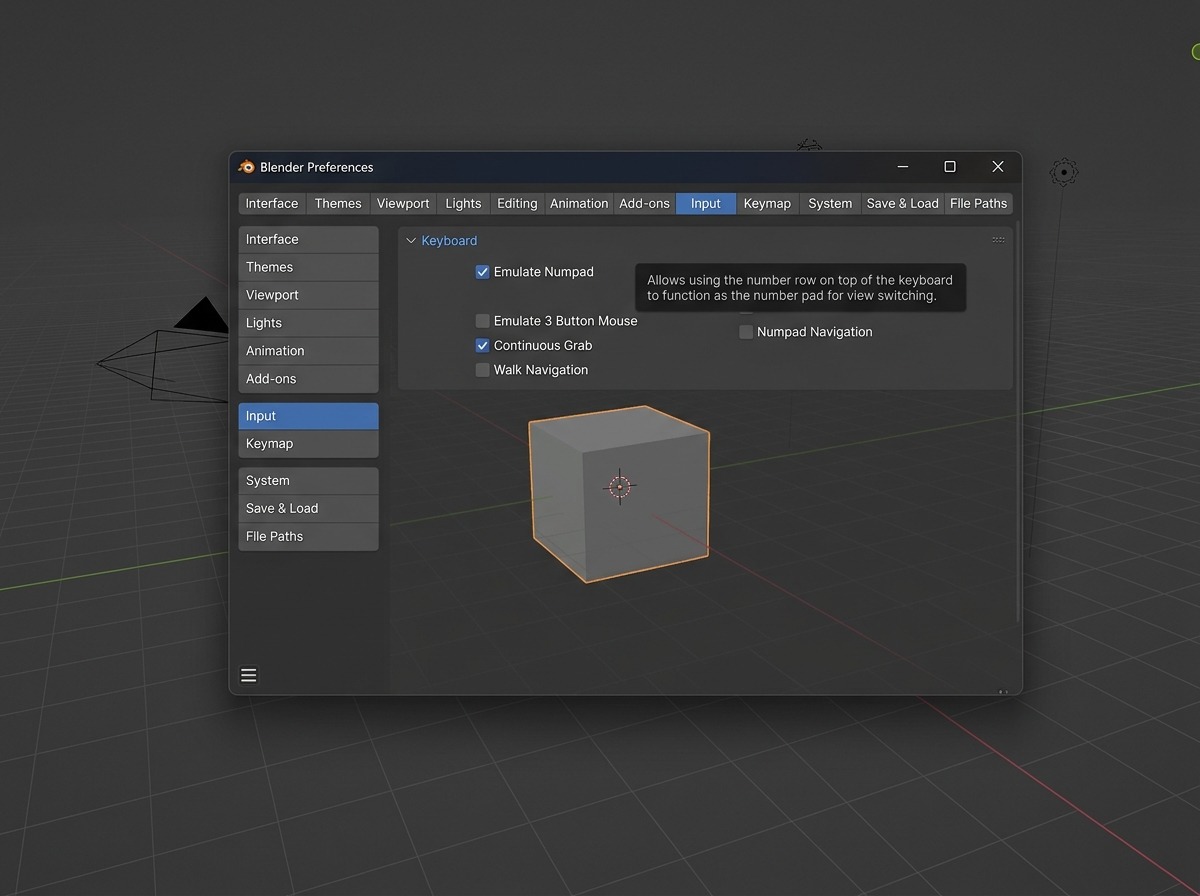
Task: Open Keymap from the left sidebar
Action: [308, 444]
